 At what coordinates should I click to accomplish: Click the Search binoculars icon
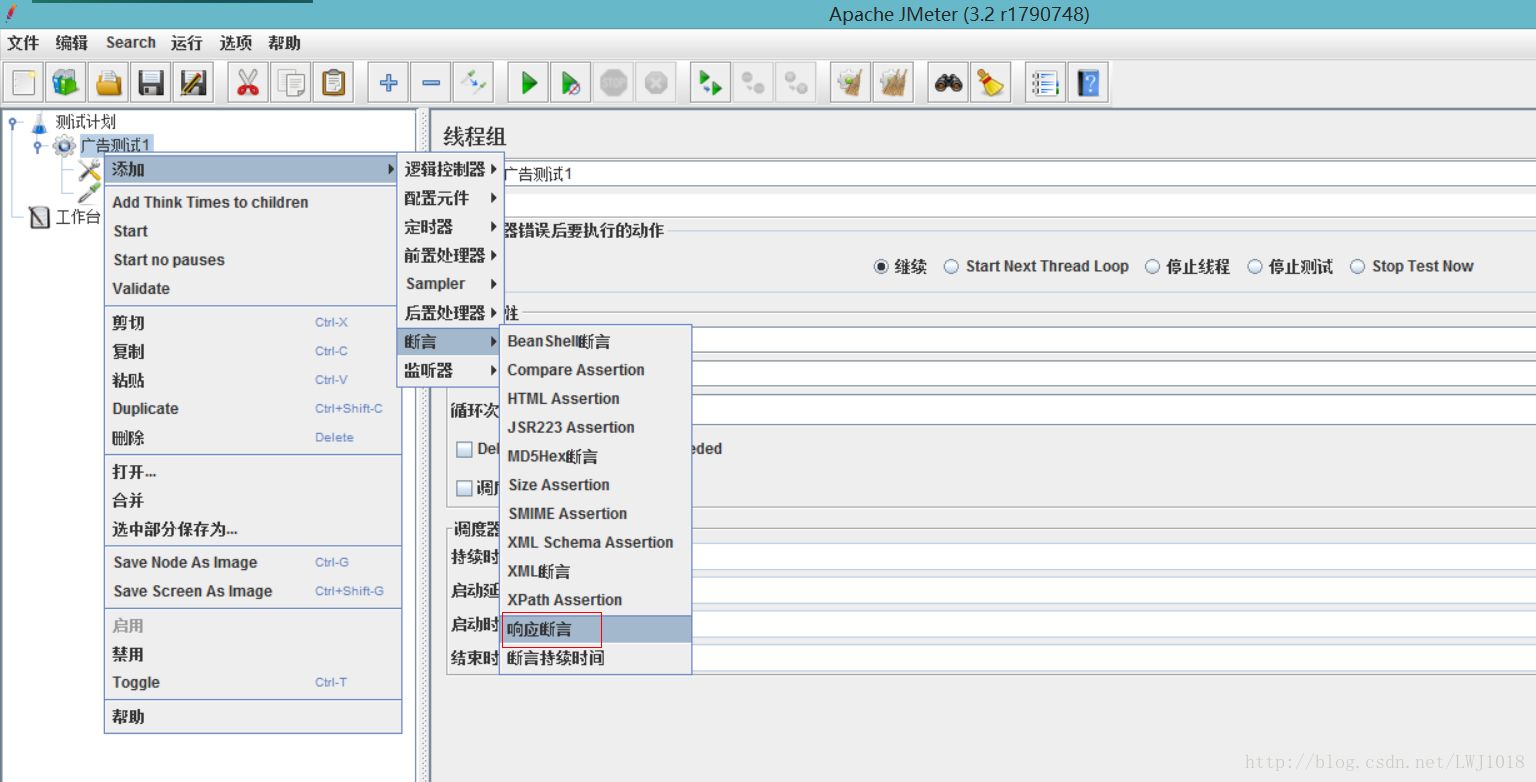point(948,82)
